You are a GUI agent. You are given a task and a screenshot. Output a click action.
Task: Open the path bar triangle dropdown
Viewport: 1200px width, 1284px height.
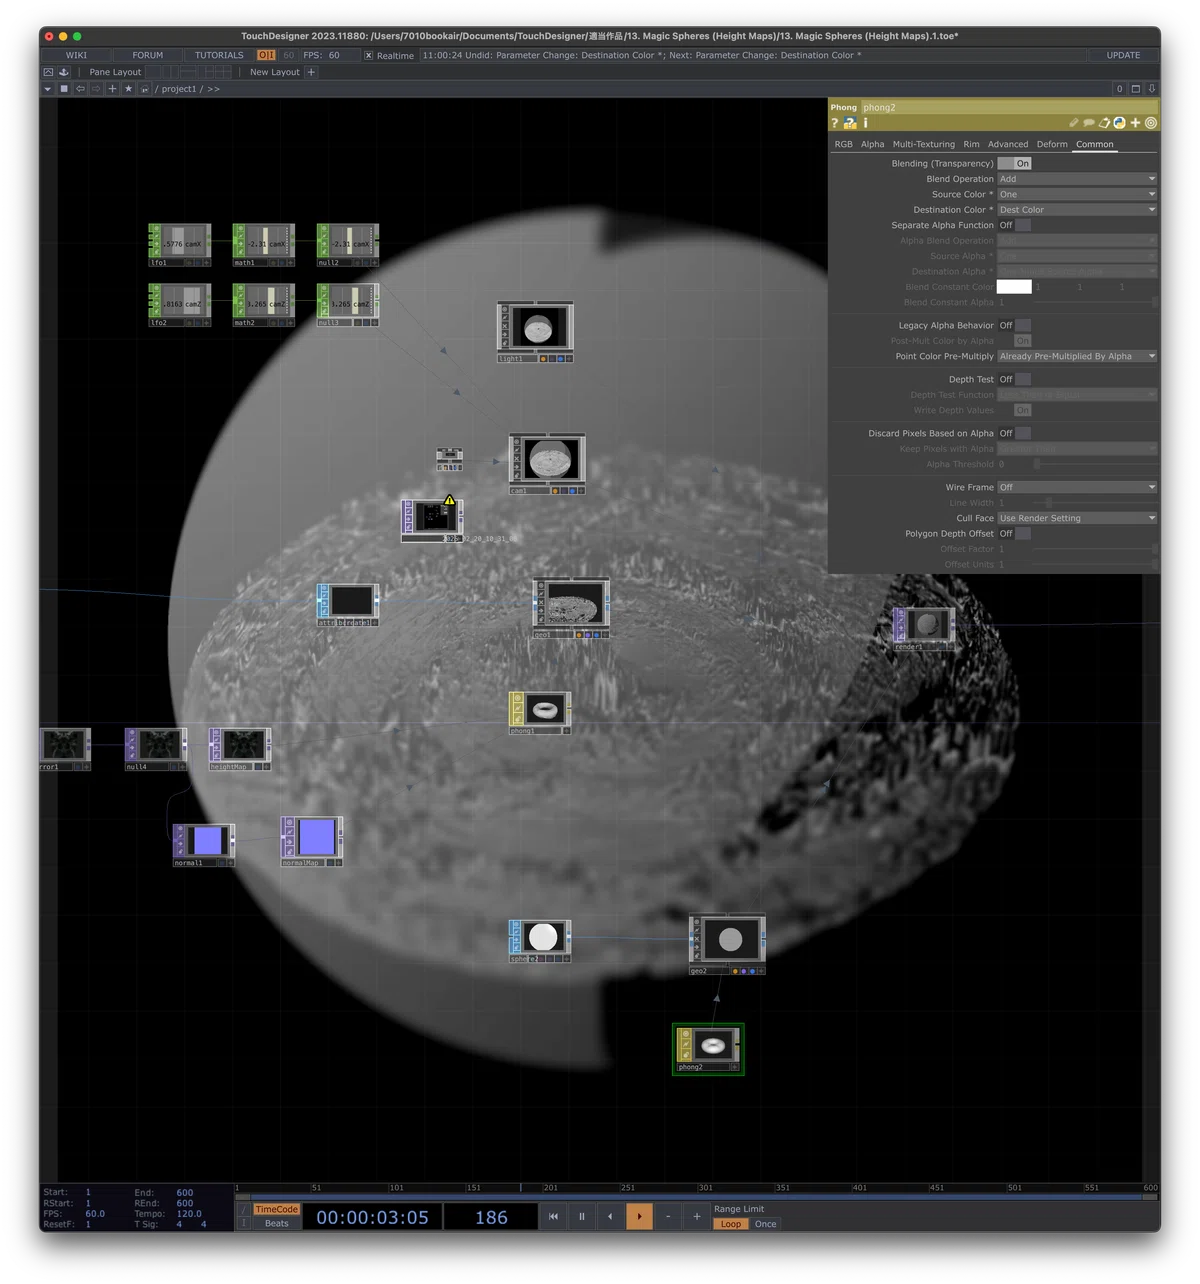(47, 89)
